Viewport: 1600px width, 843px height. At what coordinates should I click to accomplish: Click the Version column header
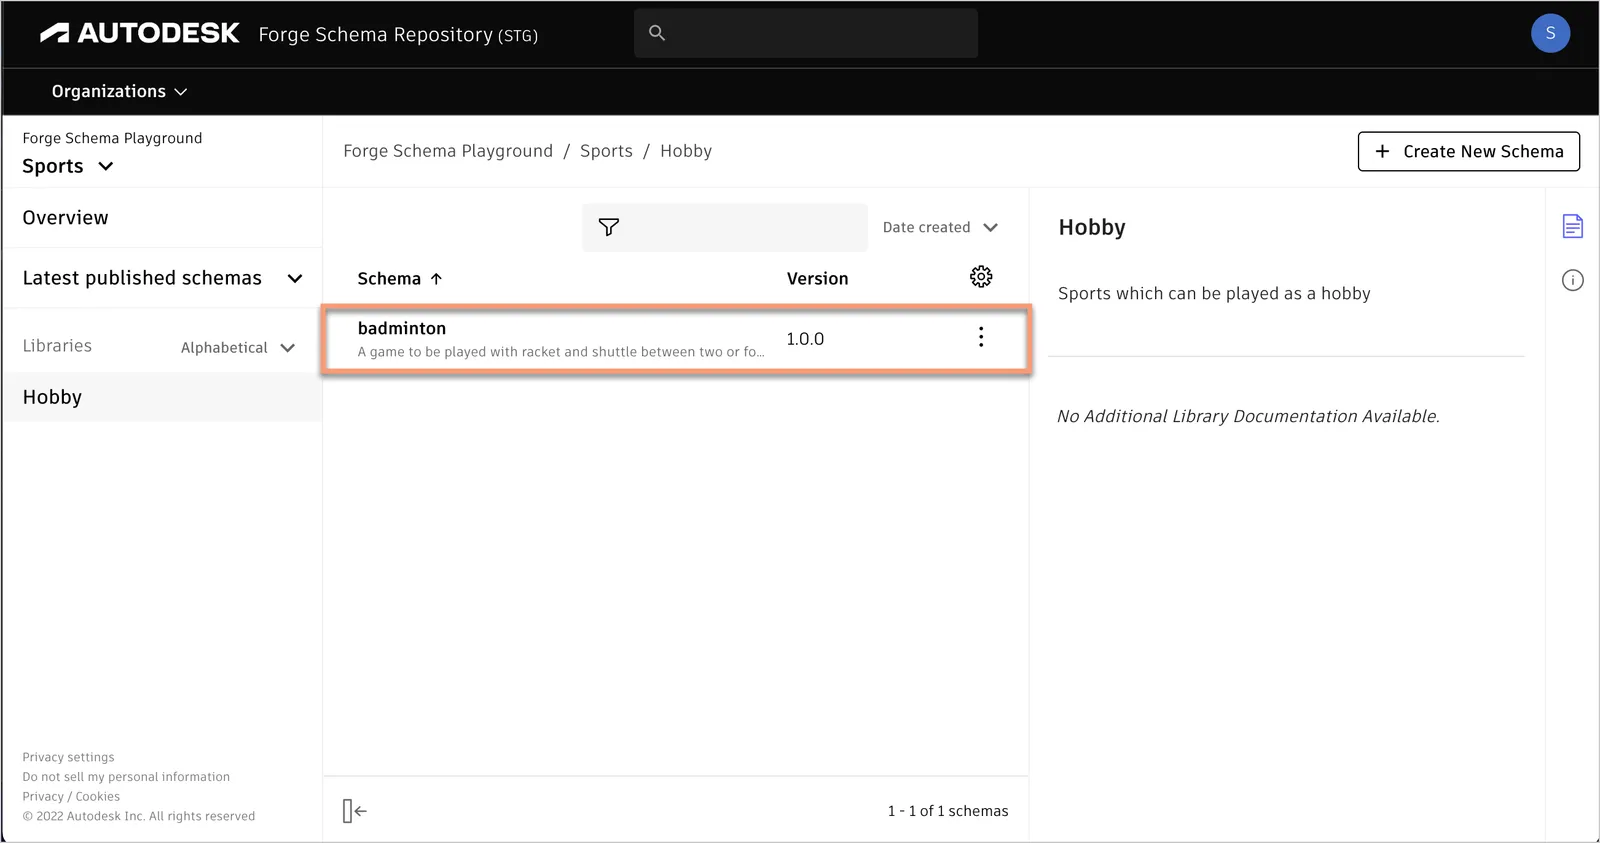pyautogui.click(x=817, y=279)
